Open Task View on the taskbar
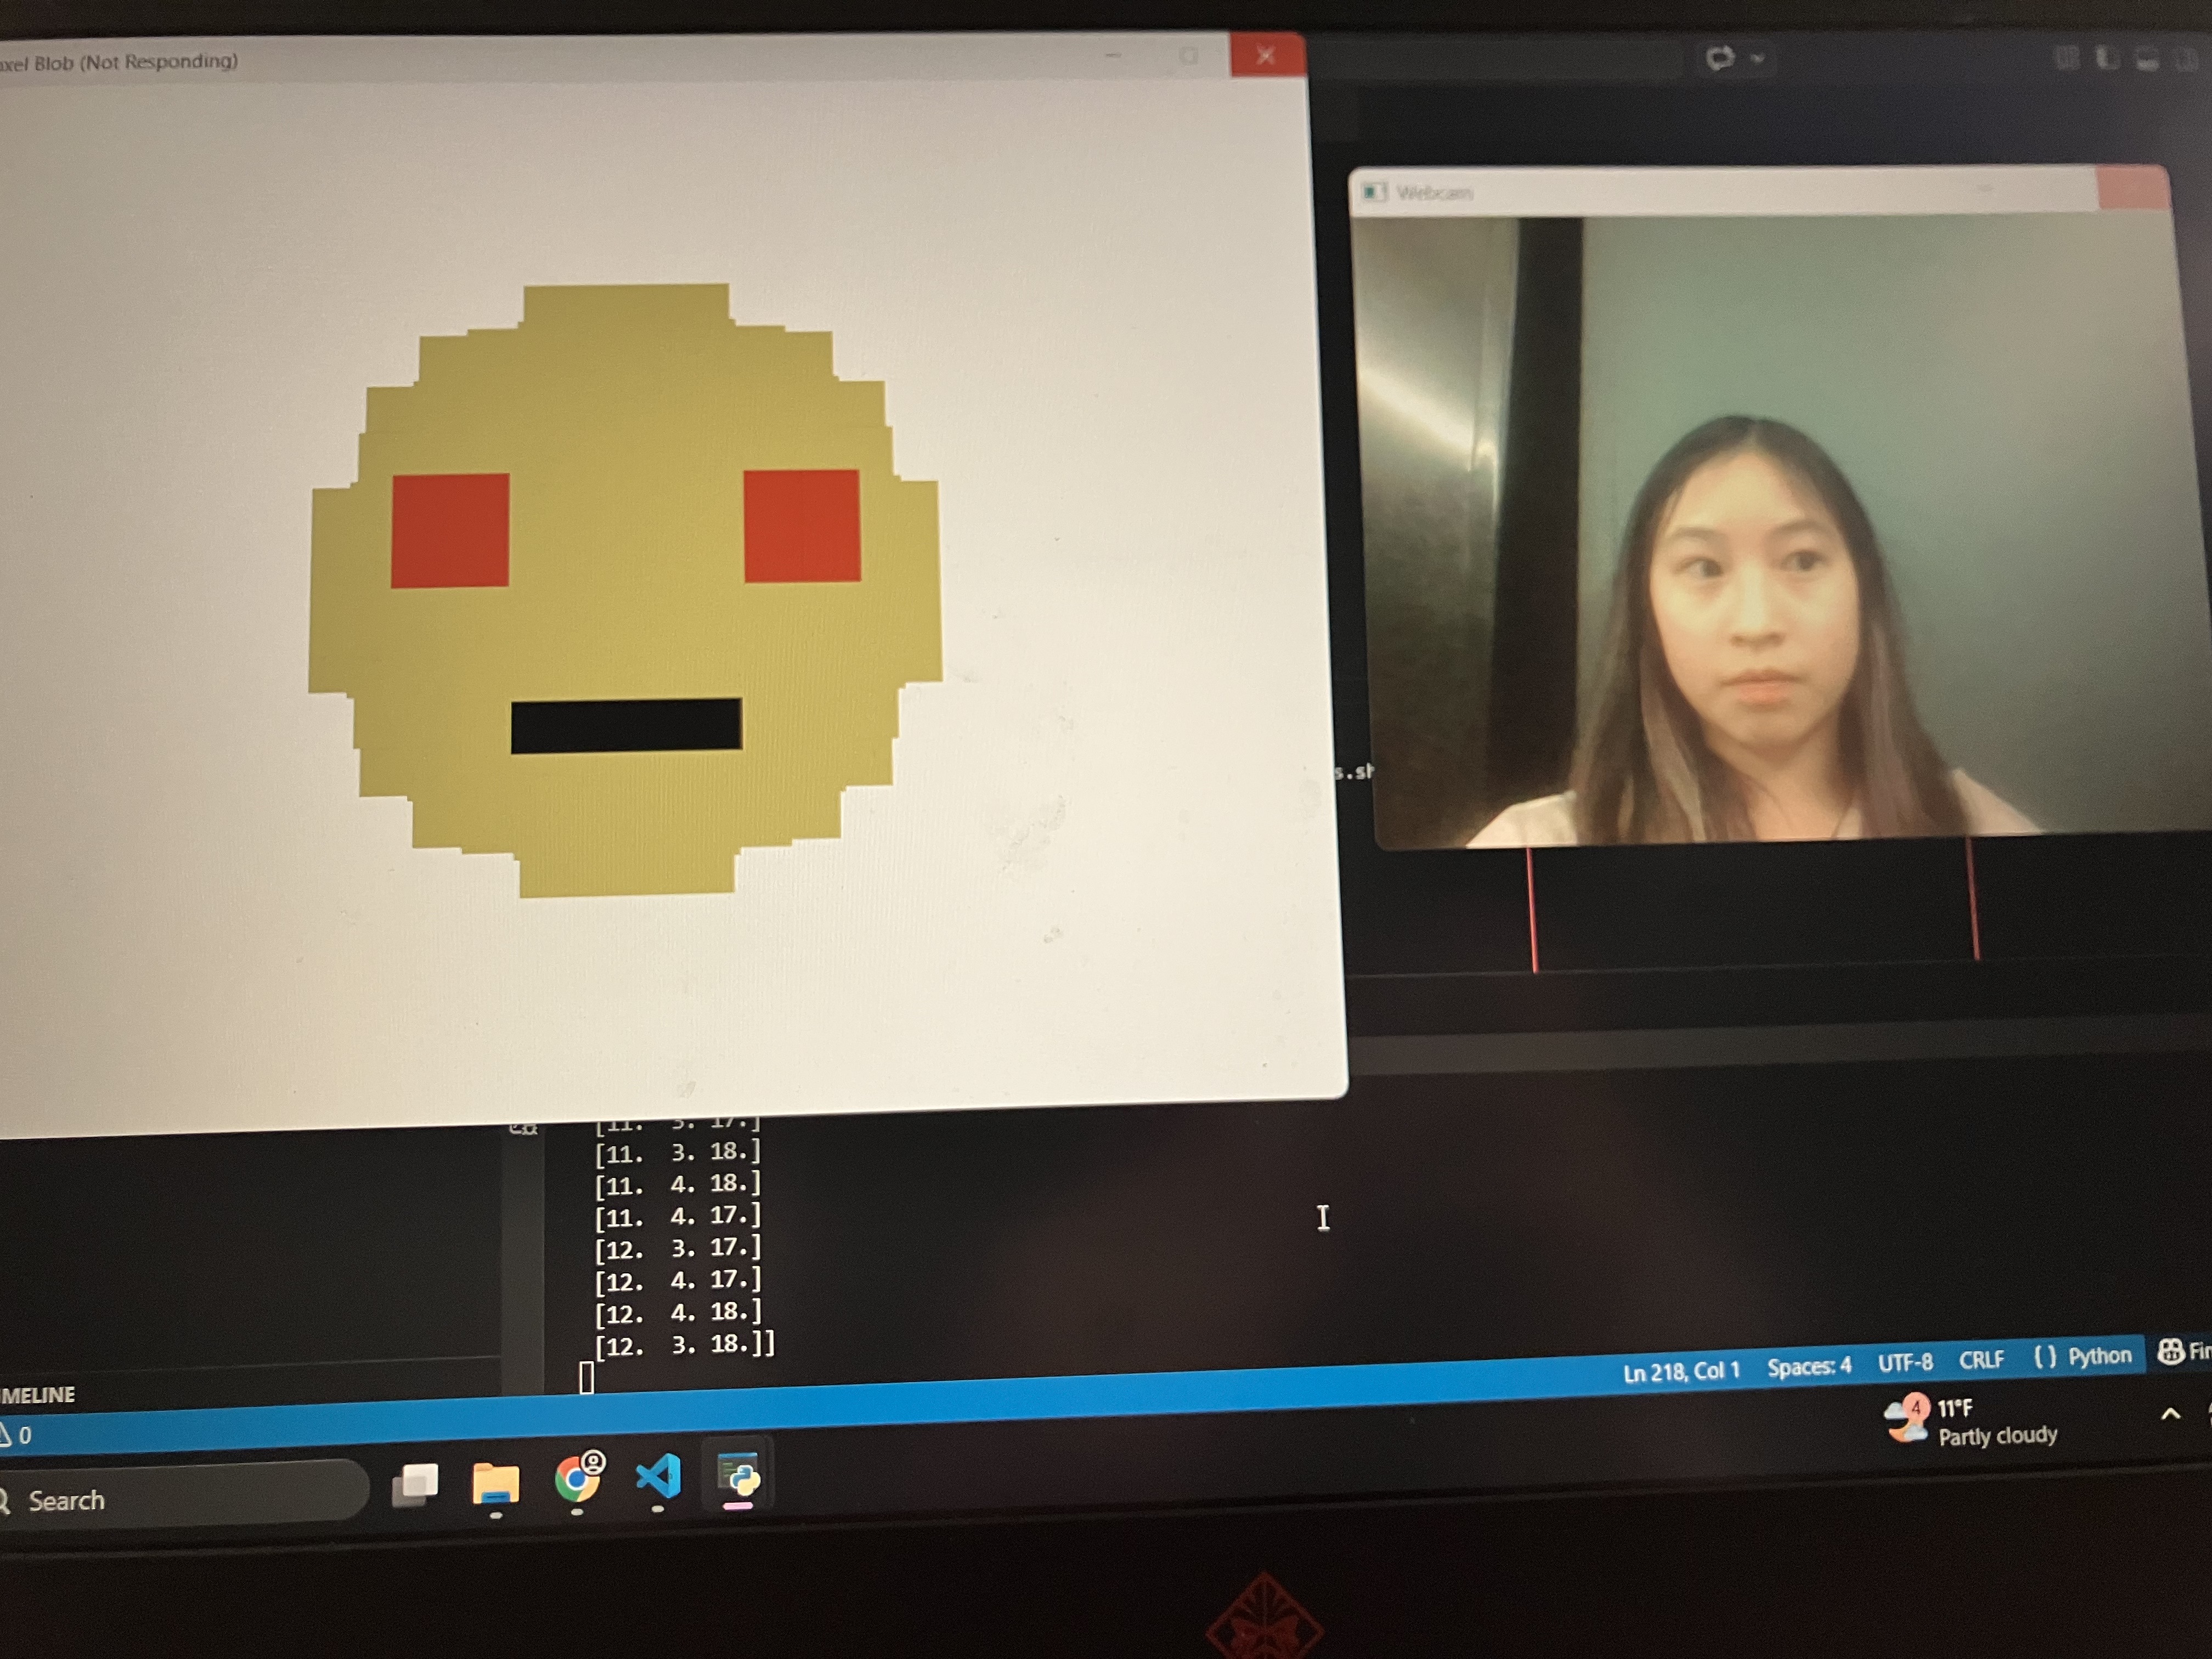The height and width of the screenshot is (1659, 2212). click(415, 1485)
